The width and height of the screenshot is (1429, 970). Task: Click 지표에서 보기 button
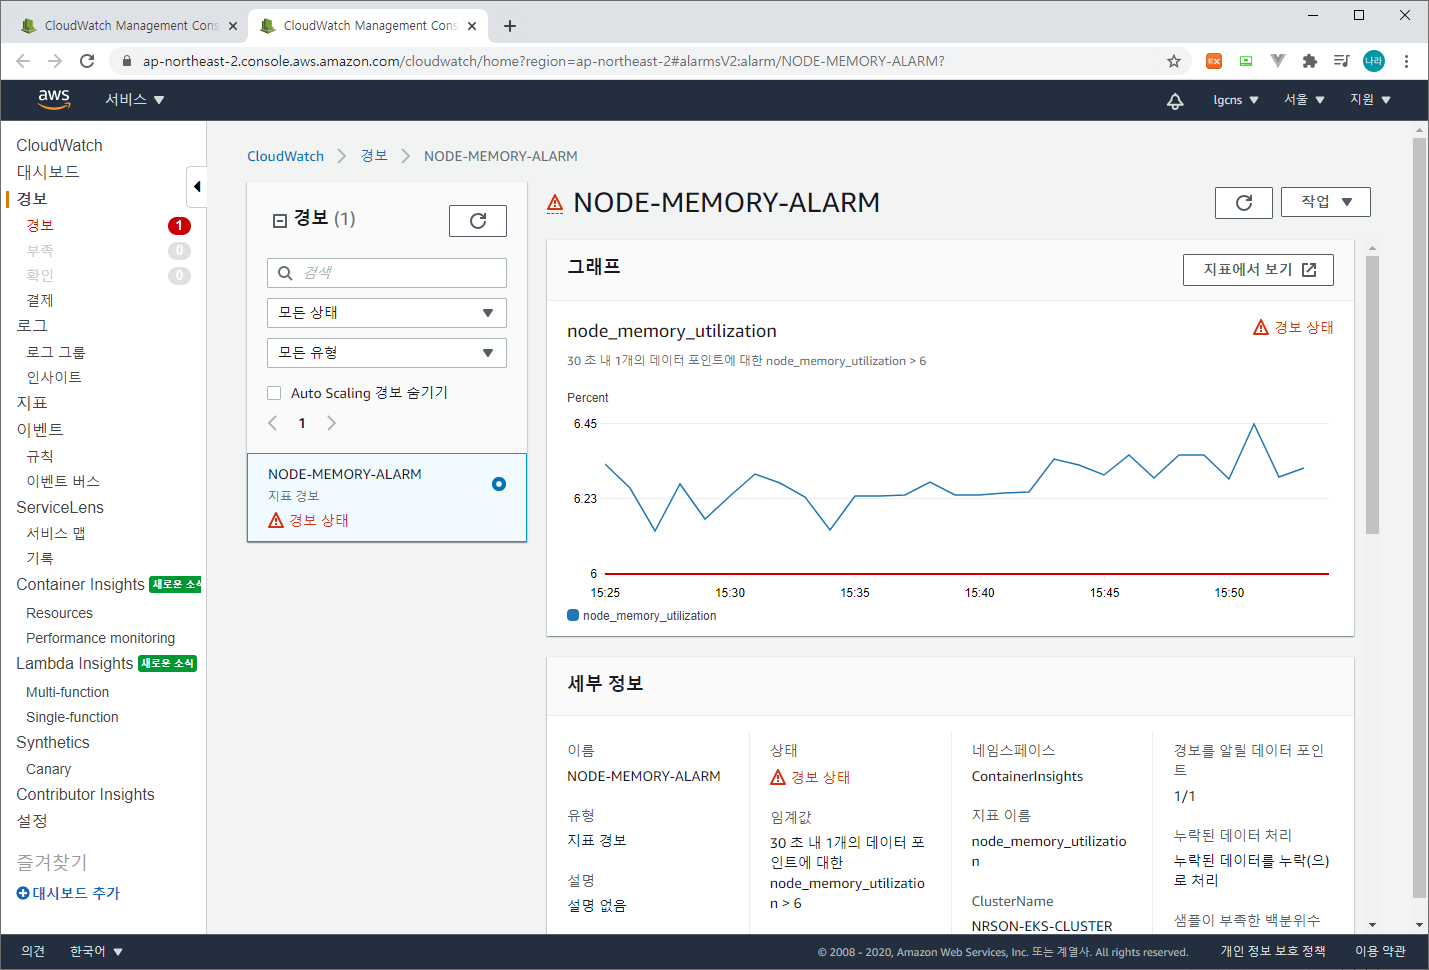tap(1258, 270)
